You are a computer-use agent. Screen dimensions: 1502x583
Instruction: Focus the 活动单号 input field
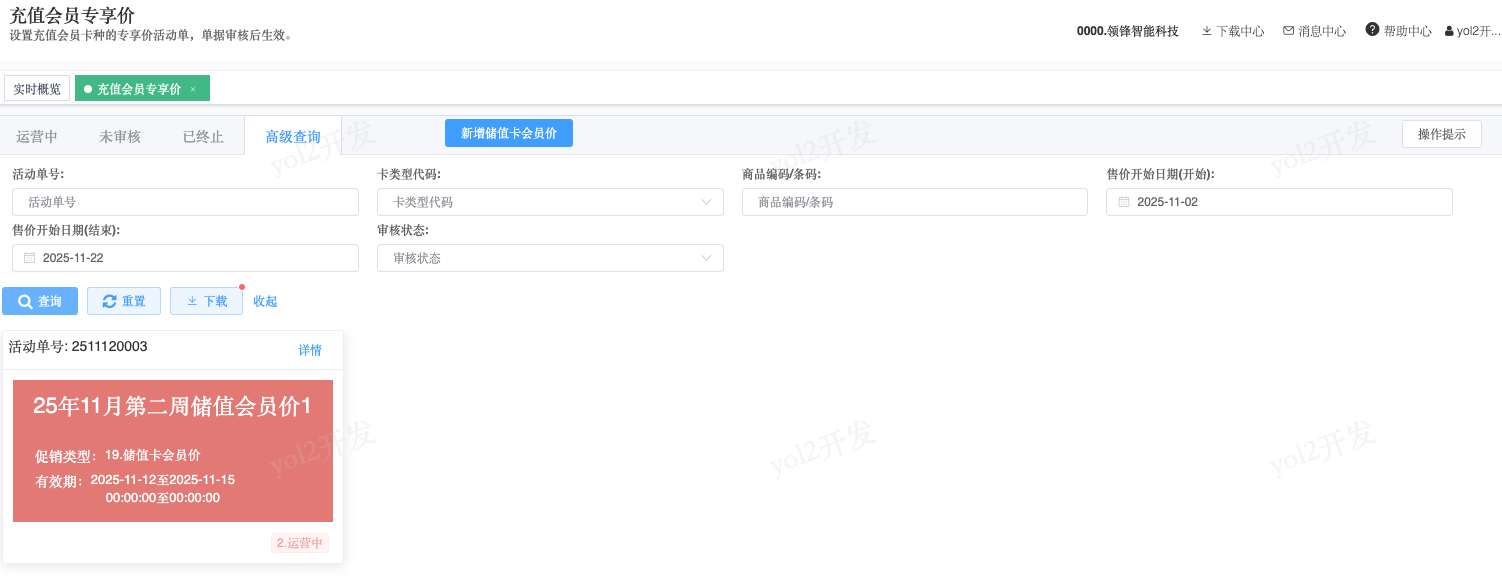(185, 202)
